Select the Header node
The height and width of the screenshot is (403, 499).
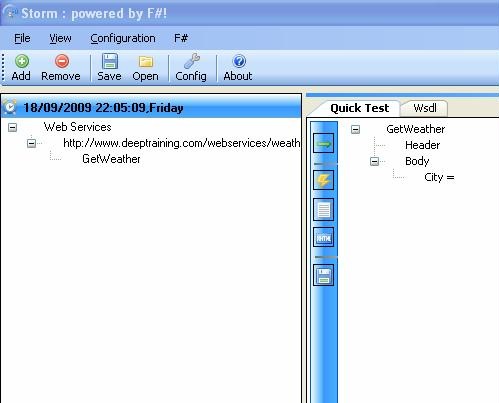click(422, 145)
